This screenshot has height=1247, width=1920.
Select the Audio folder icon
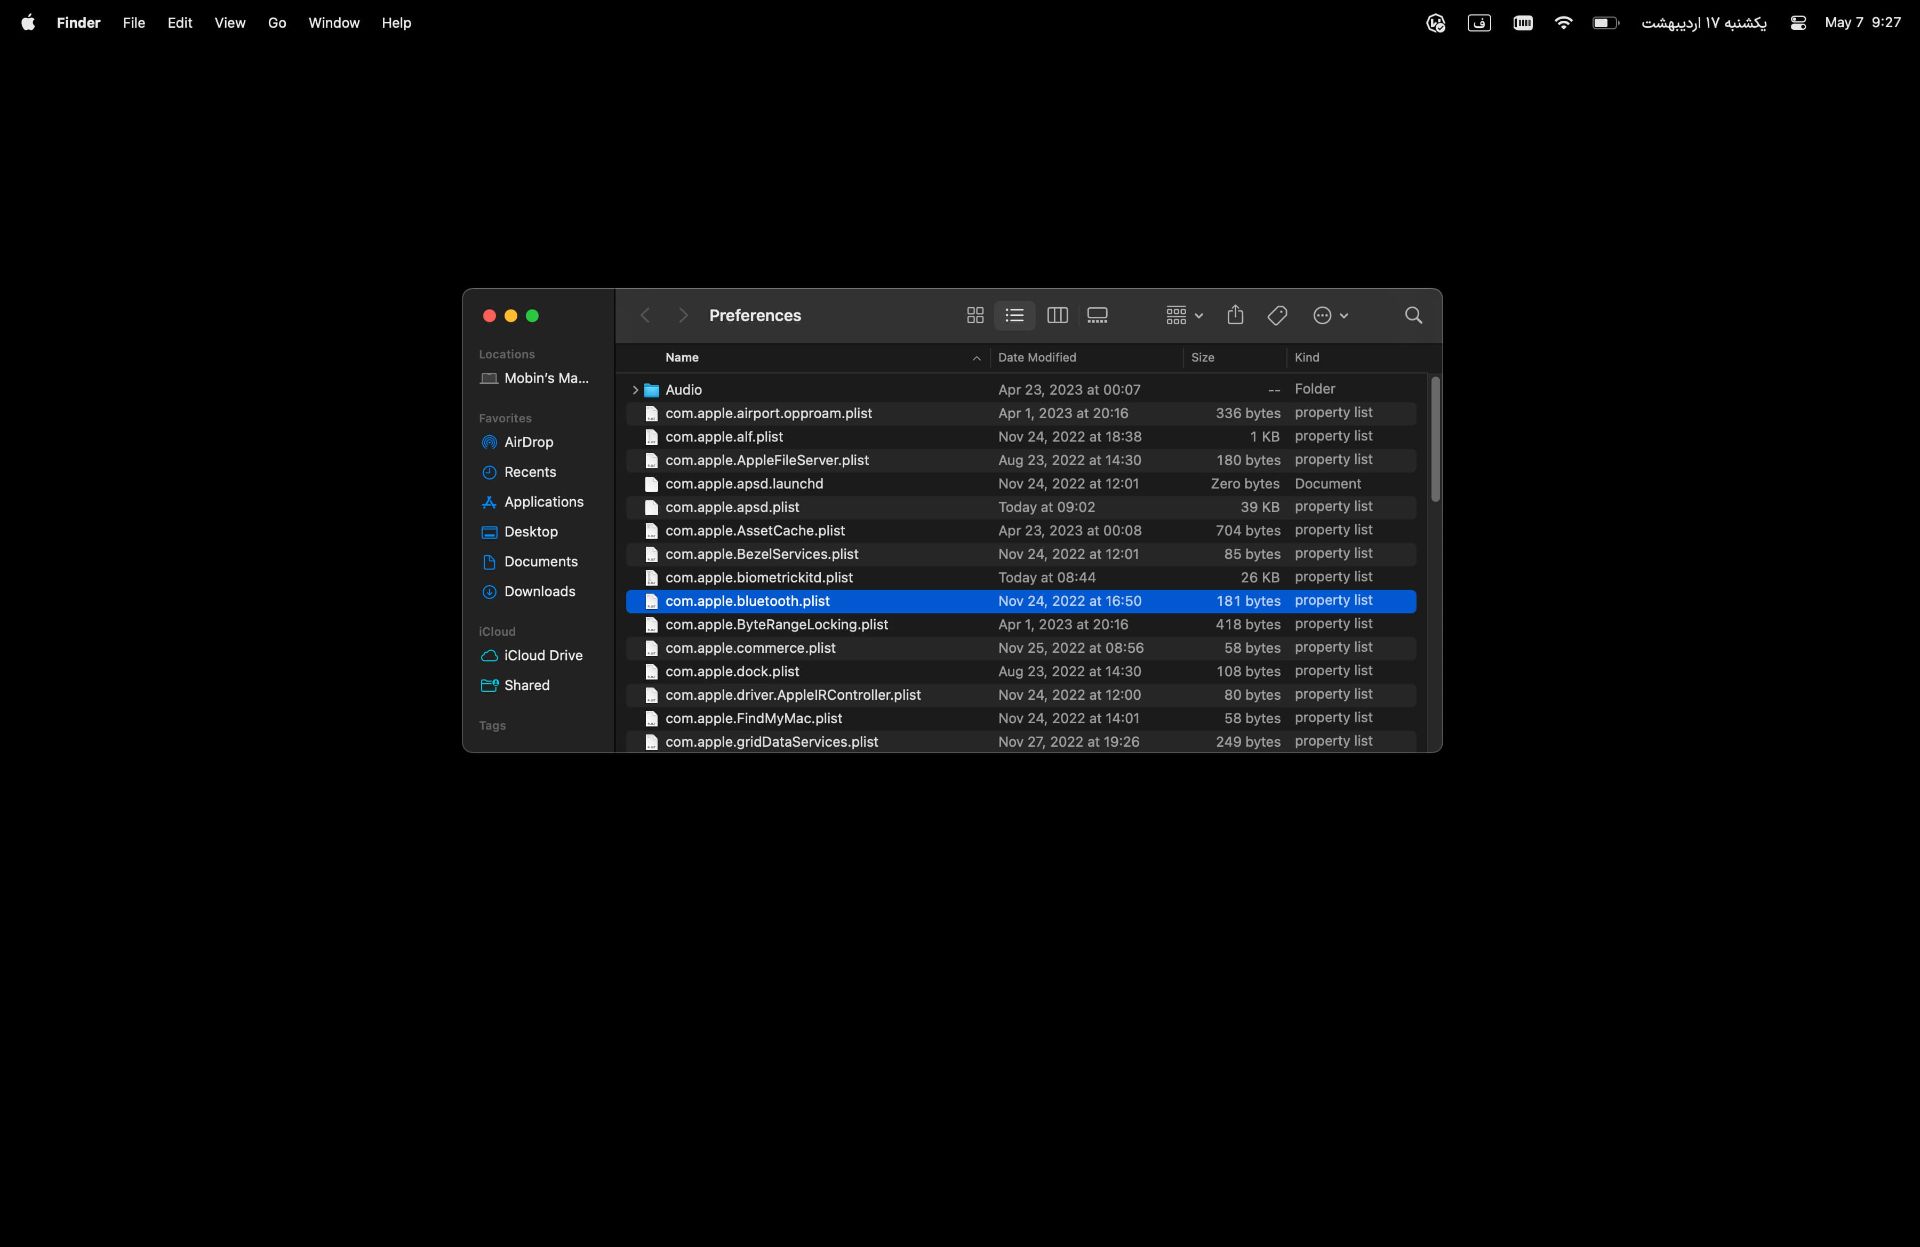tap(652, 390)
